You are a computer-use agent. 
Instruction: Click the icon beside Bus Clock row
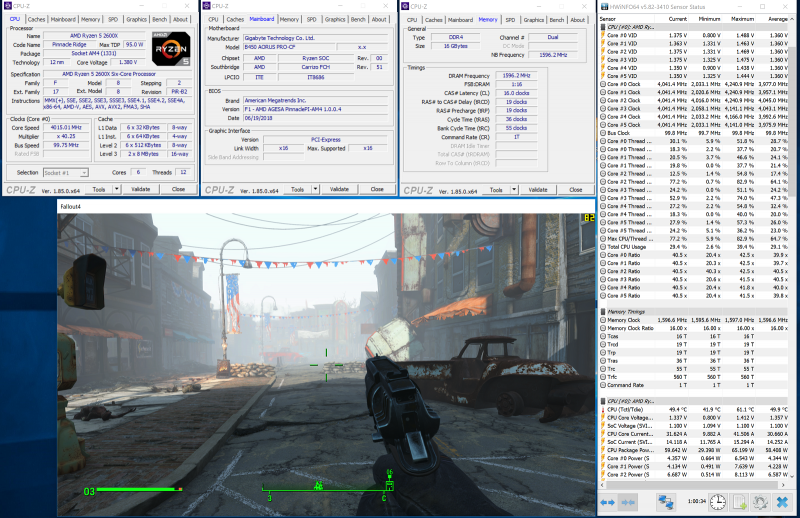tap(603, 133)
